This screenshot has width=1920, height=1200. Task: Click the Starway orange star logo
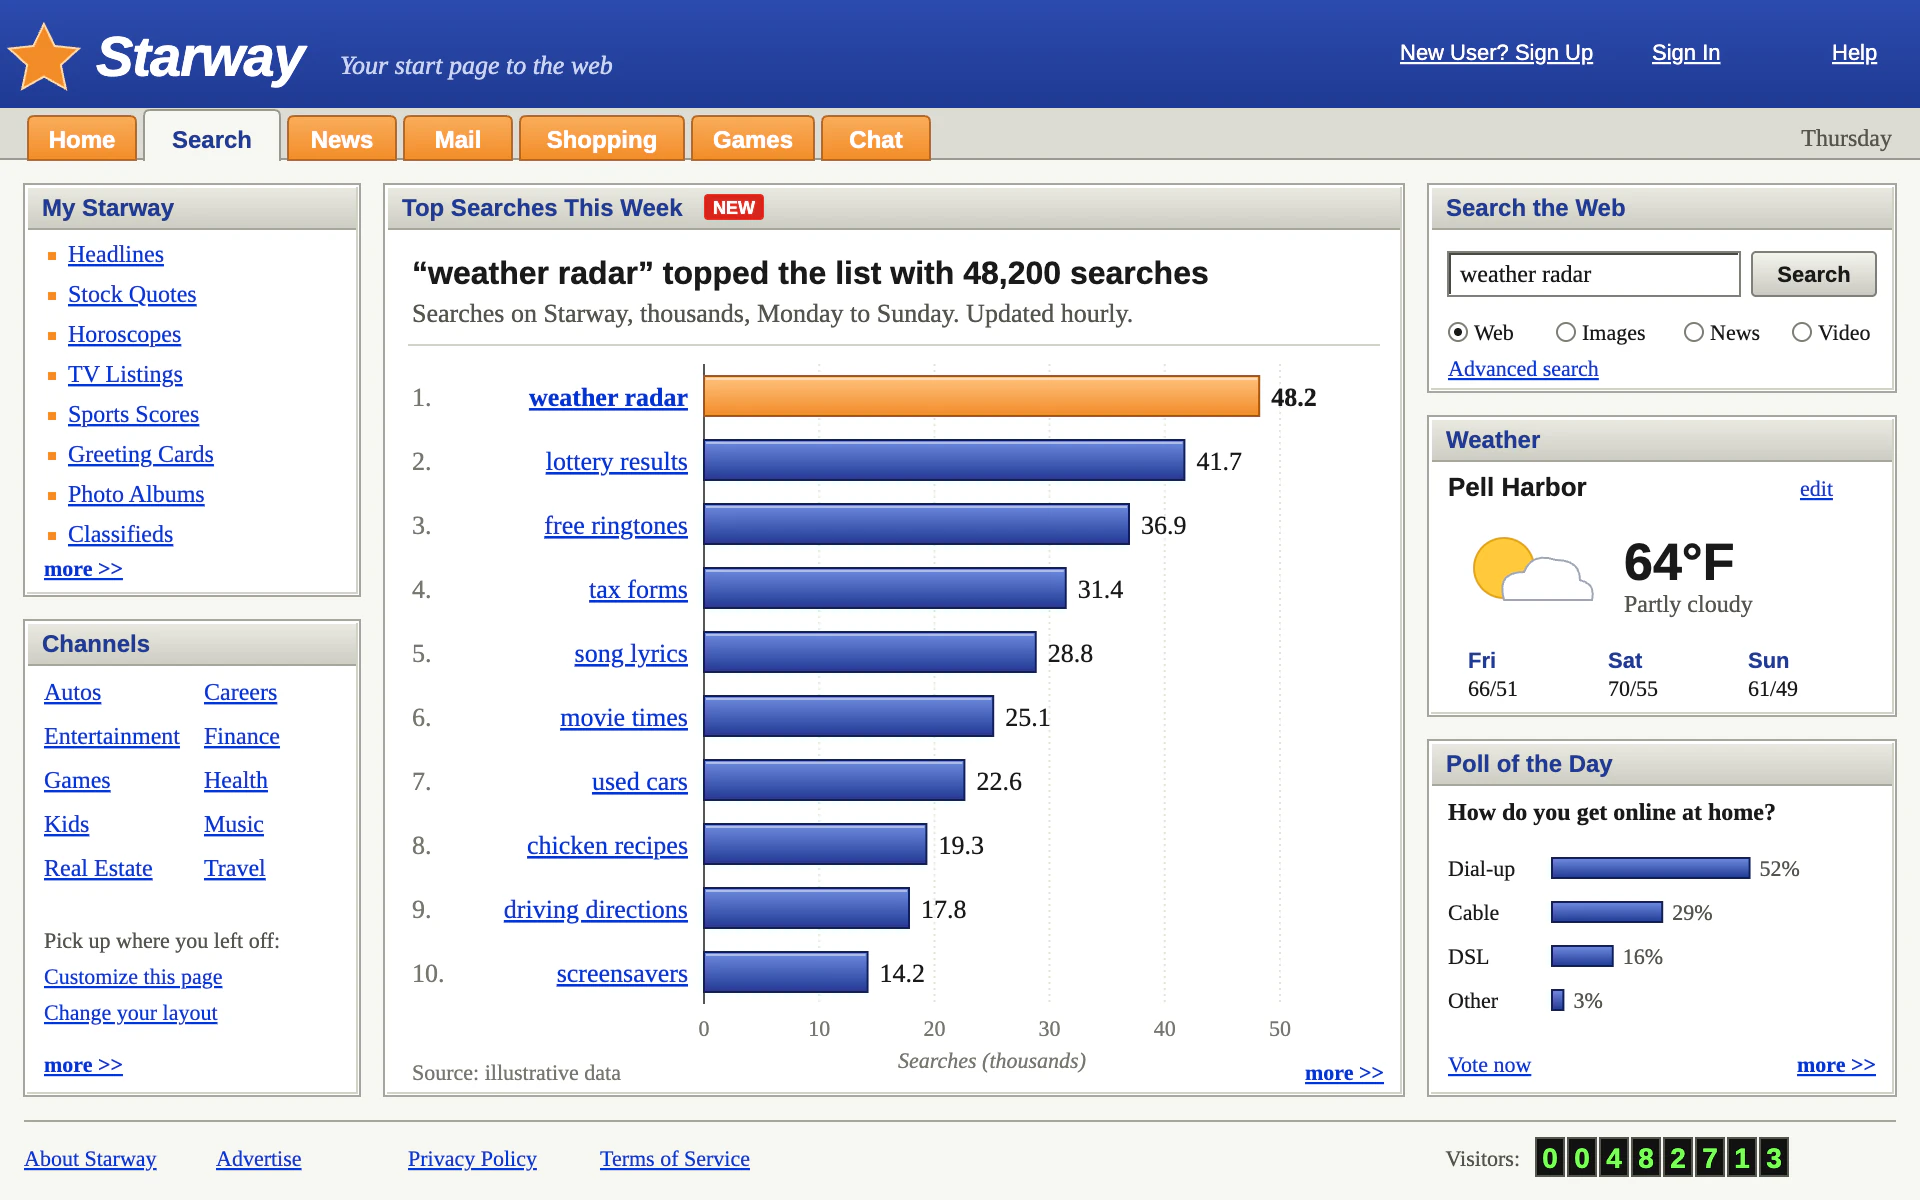coord(44,57)
